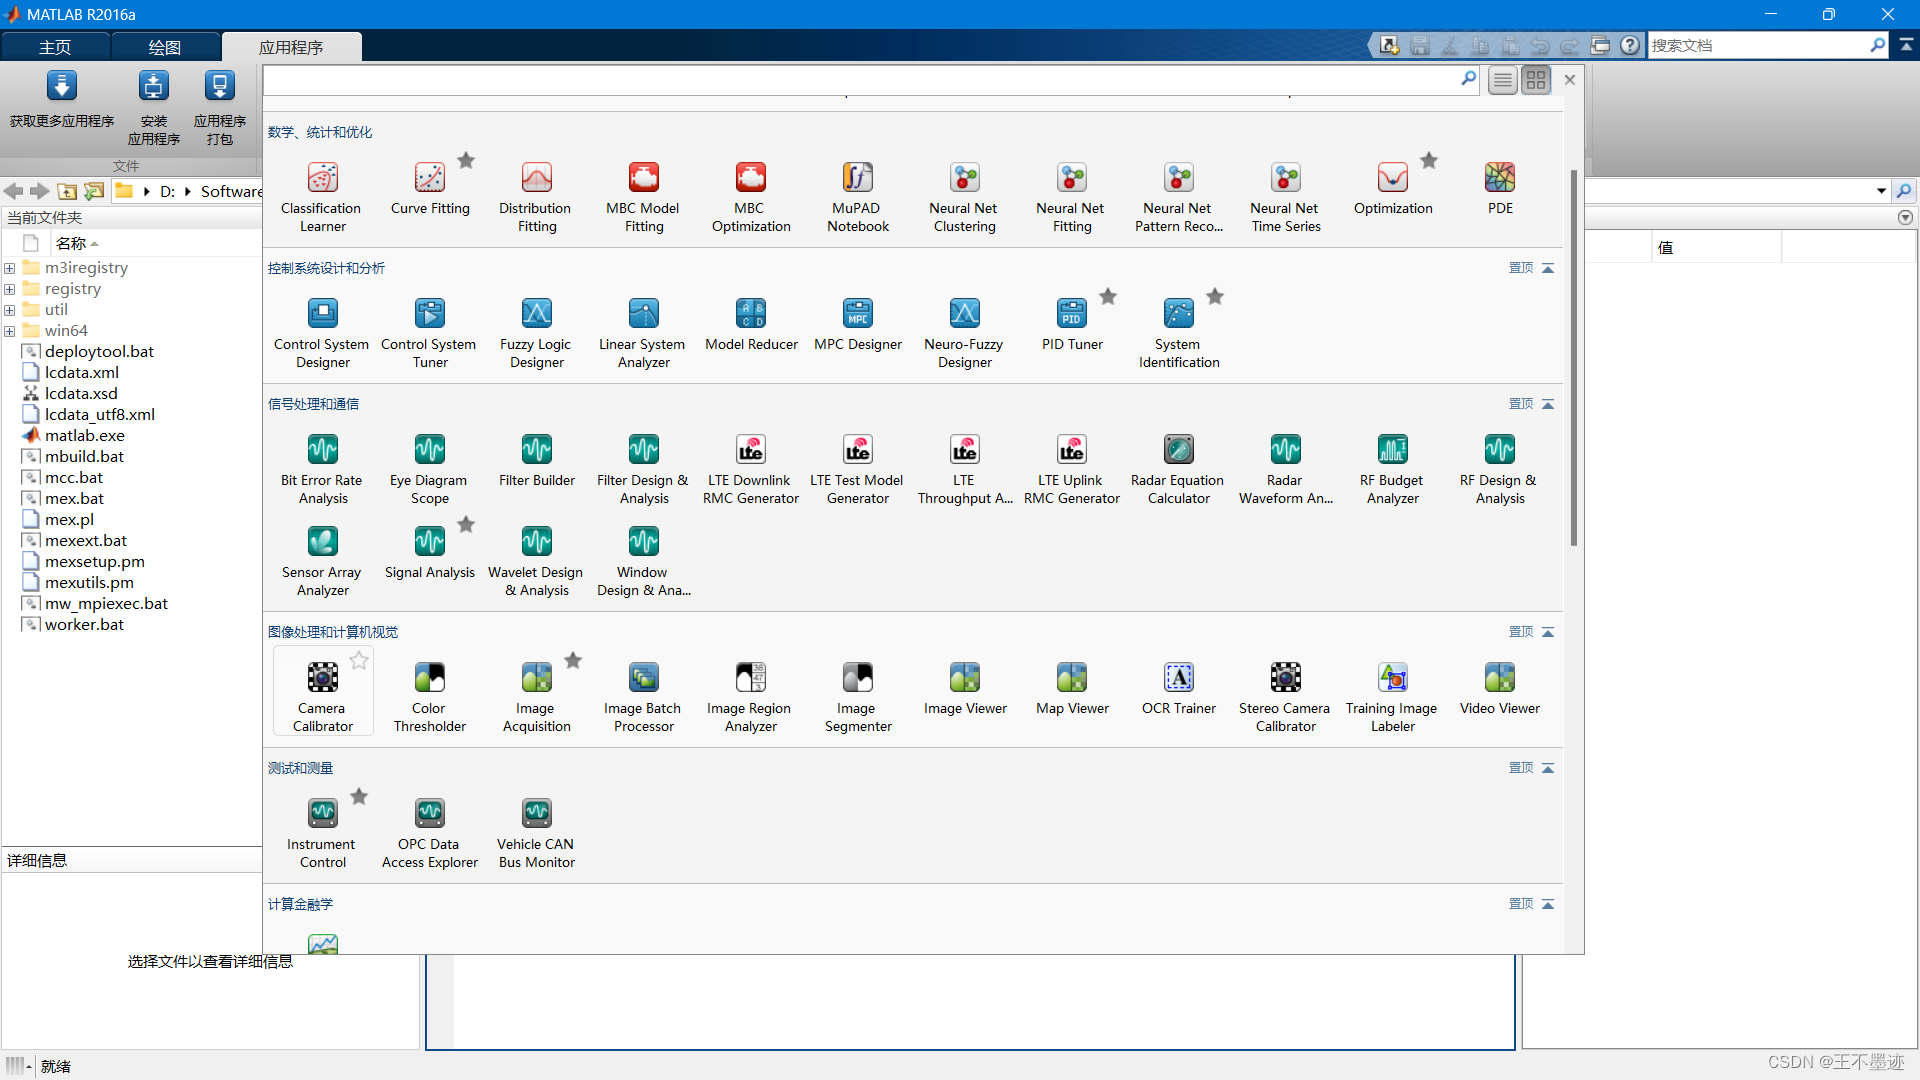The width and height of the screenshot is (1920, 1080).
Task: Collapse the signal processing and communications section
Action: pyautogui.click(x=1548, y=404)
